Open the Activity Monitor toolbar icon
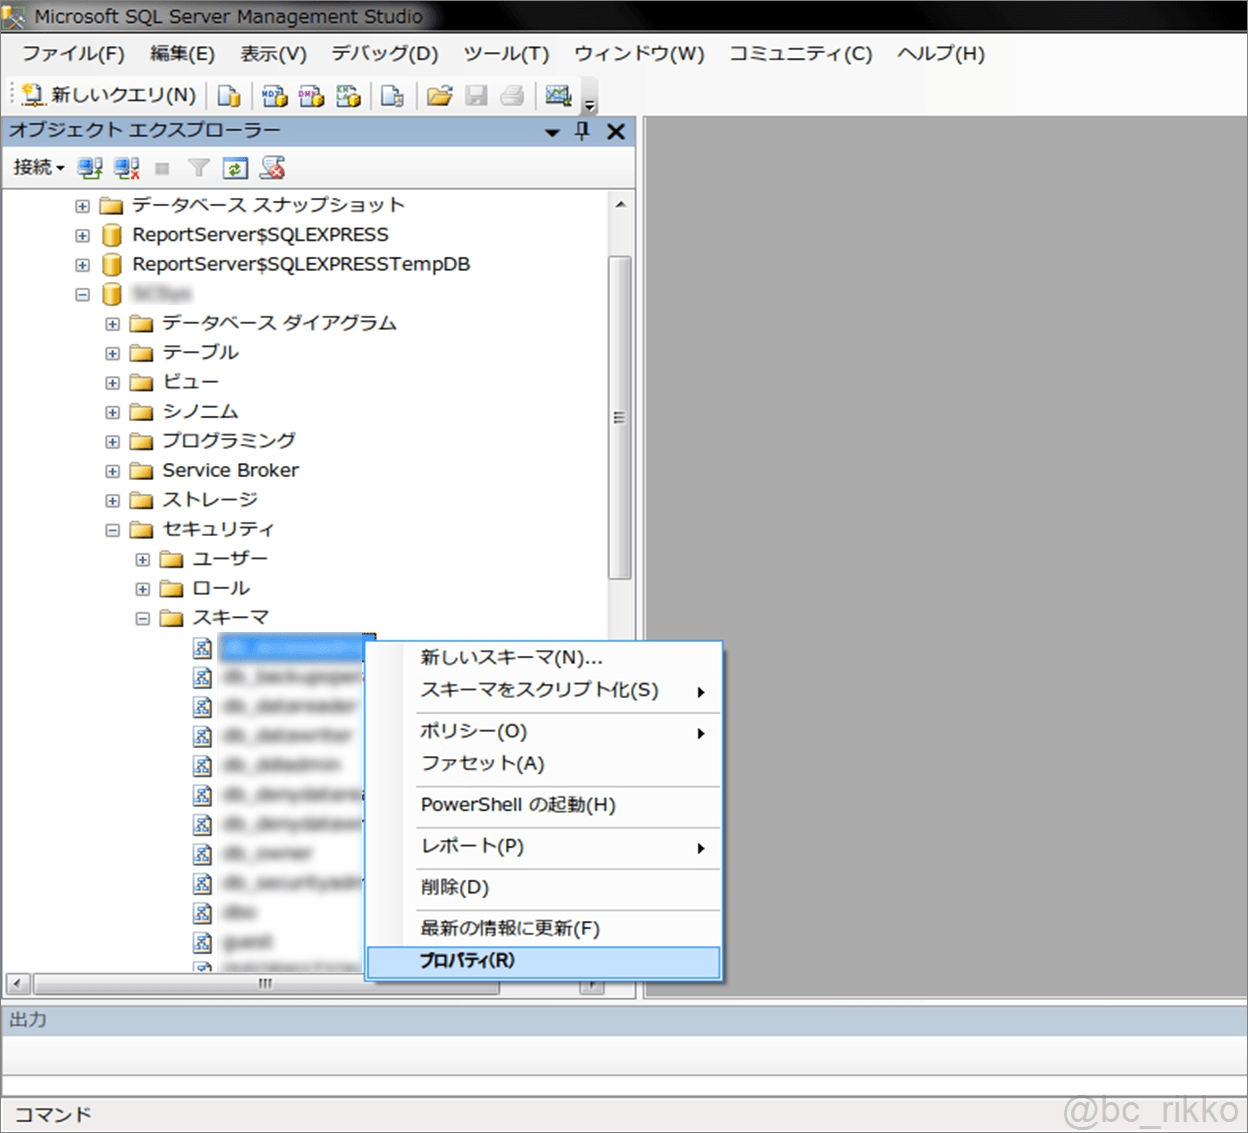Screen dimensions: 1248x1133 (558, 96)
